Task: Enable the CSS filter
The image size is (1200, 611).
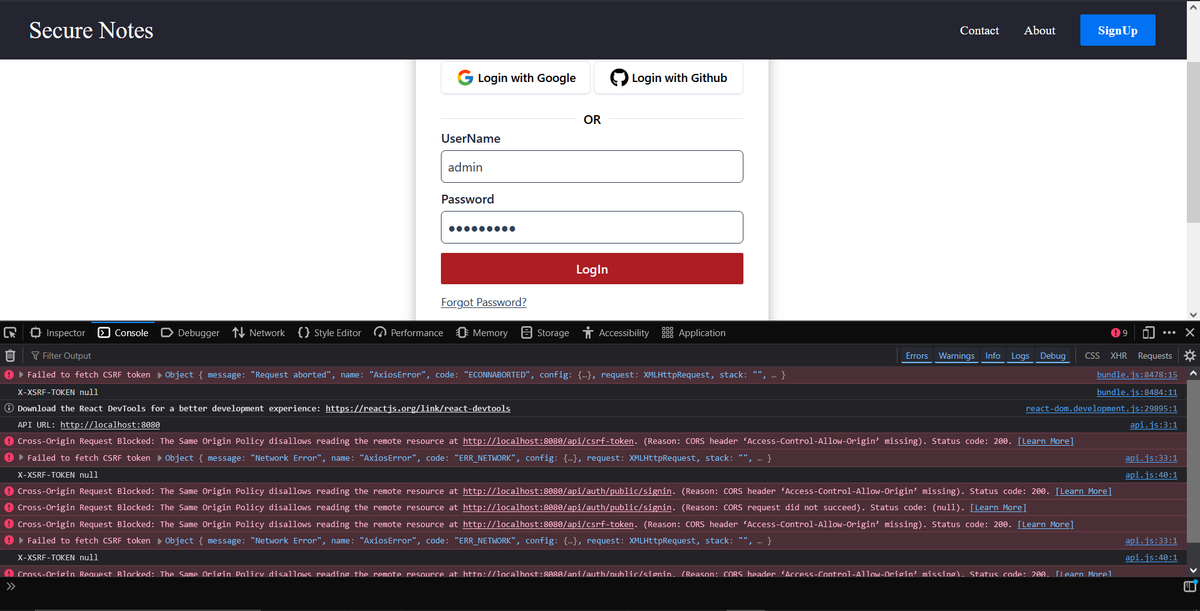Action: pos(1092,355)
